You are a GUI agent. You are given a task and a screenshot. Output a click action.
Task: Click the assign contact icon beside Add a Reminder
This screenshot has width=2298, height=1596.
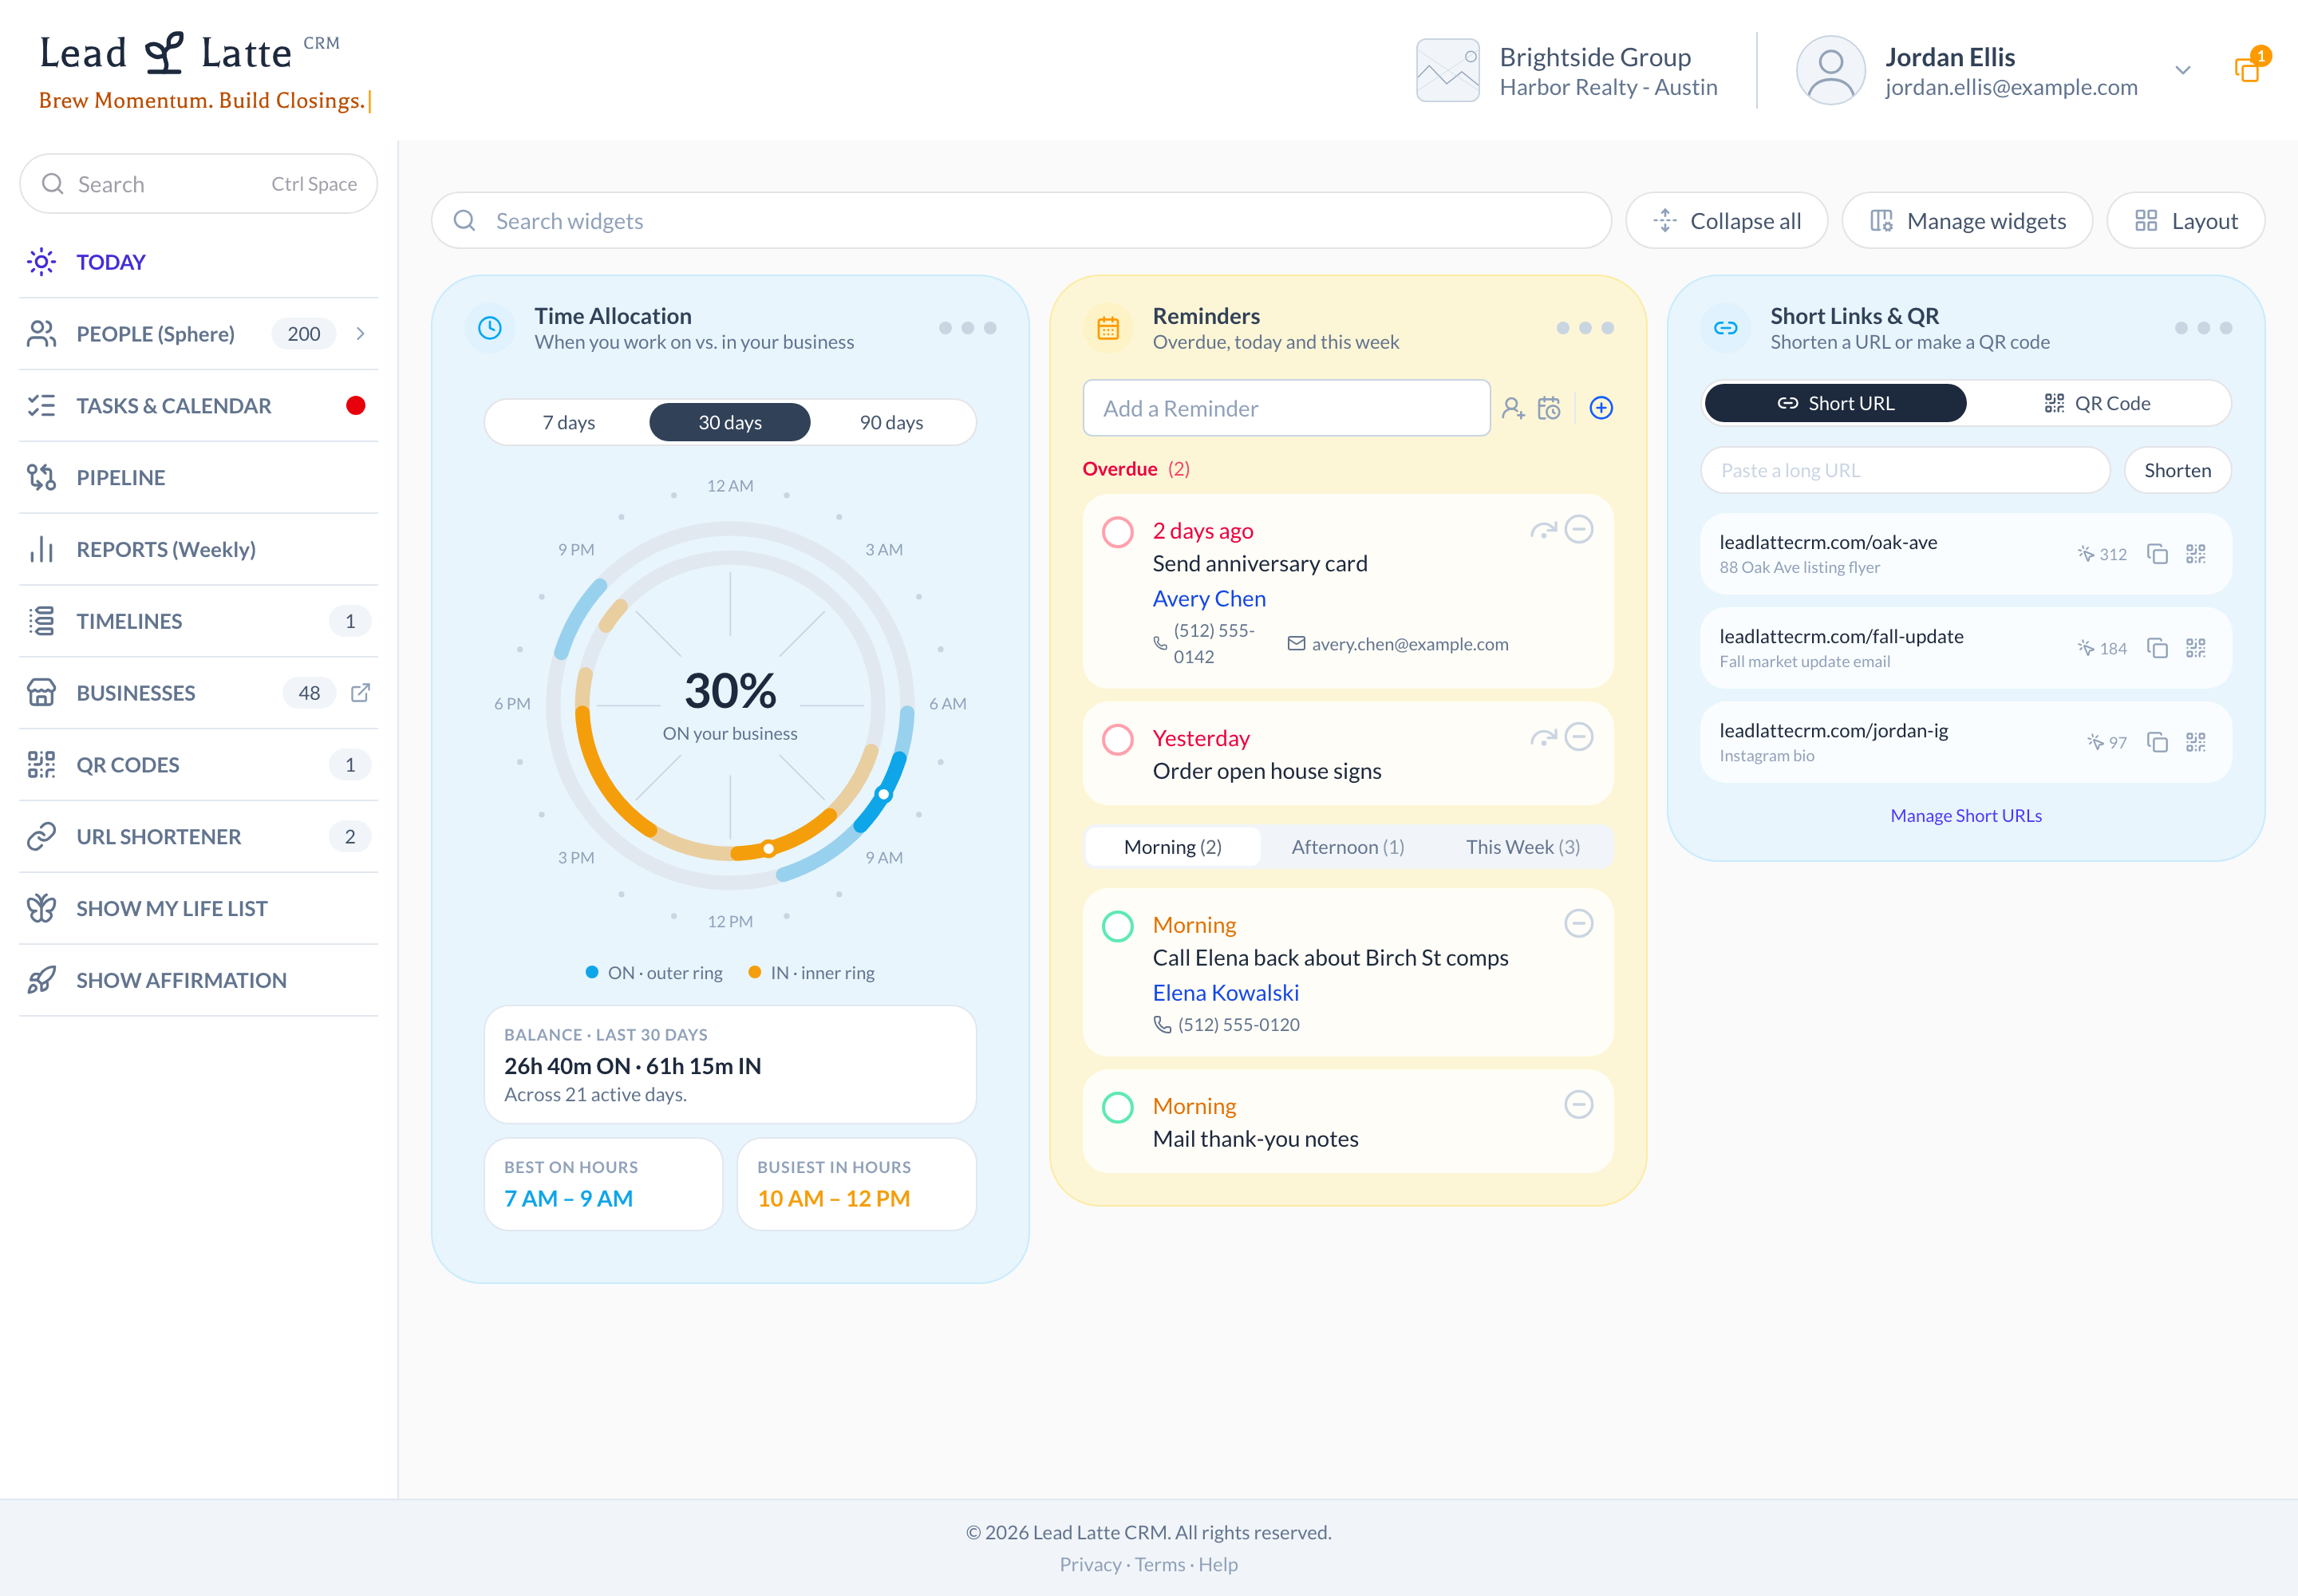point(1513,408)
